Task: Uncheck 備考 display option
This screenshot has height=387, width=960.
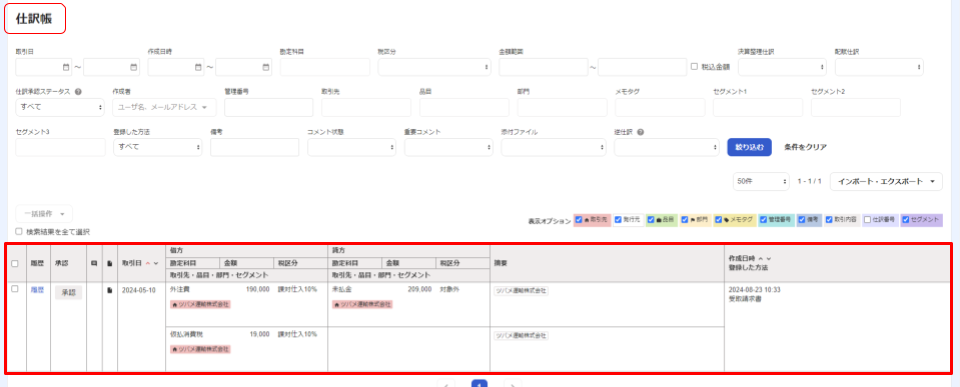Action: tap(802, 219)
